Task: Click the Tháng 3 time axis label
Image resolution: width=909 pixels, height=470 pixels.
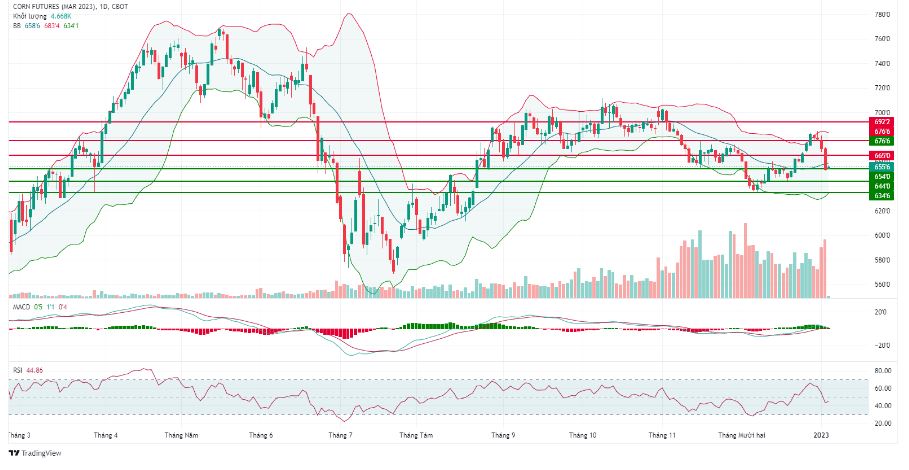Action: point(19,435)
